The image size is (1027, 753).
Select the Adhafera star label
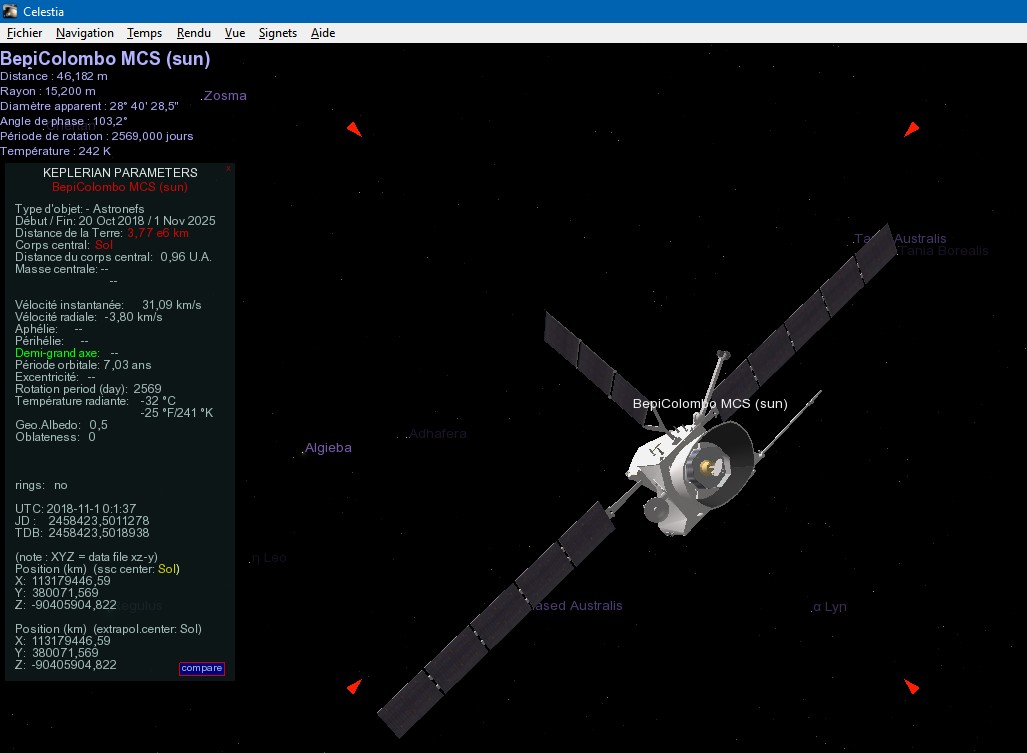click(438, 433)
